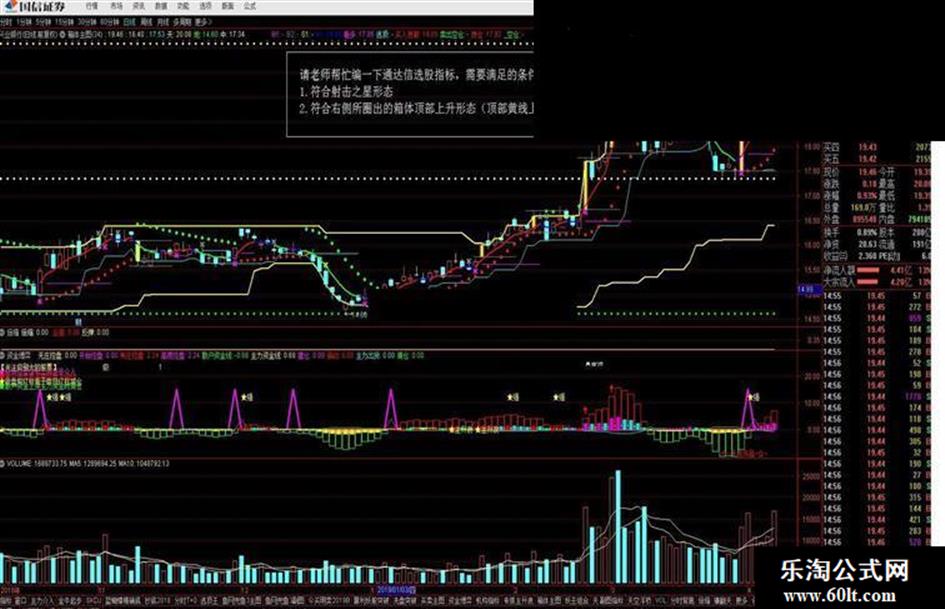Open the 选项 menu
Image resolution: width=945 pixels, height=609 pixels.
(x=206, y=6)
